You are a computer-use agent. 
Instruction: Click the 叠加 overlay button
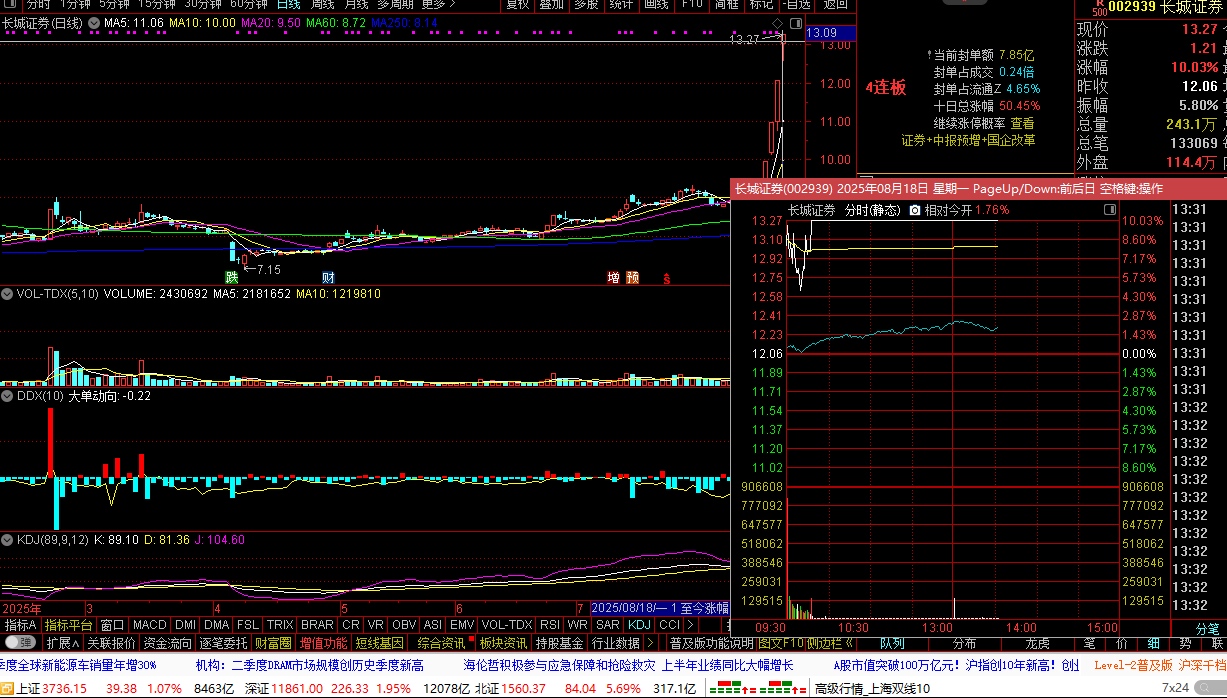tap(551, 5)
